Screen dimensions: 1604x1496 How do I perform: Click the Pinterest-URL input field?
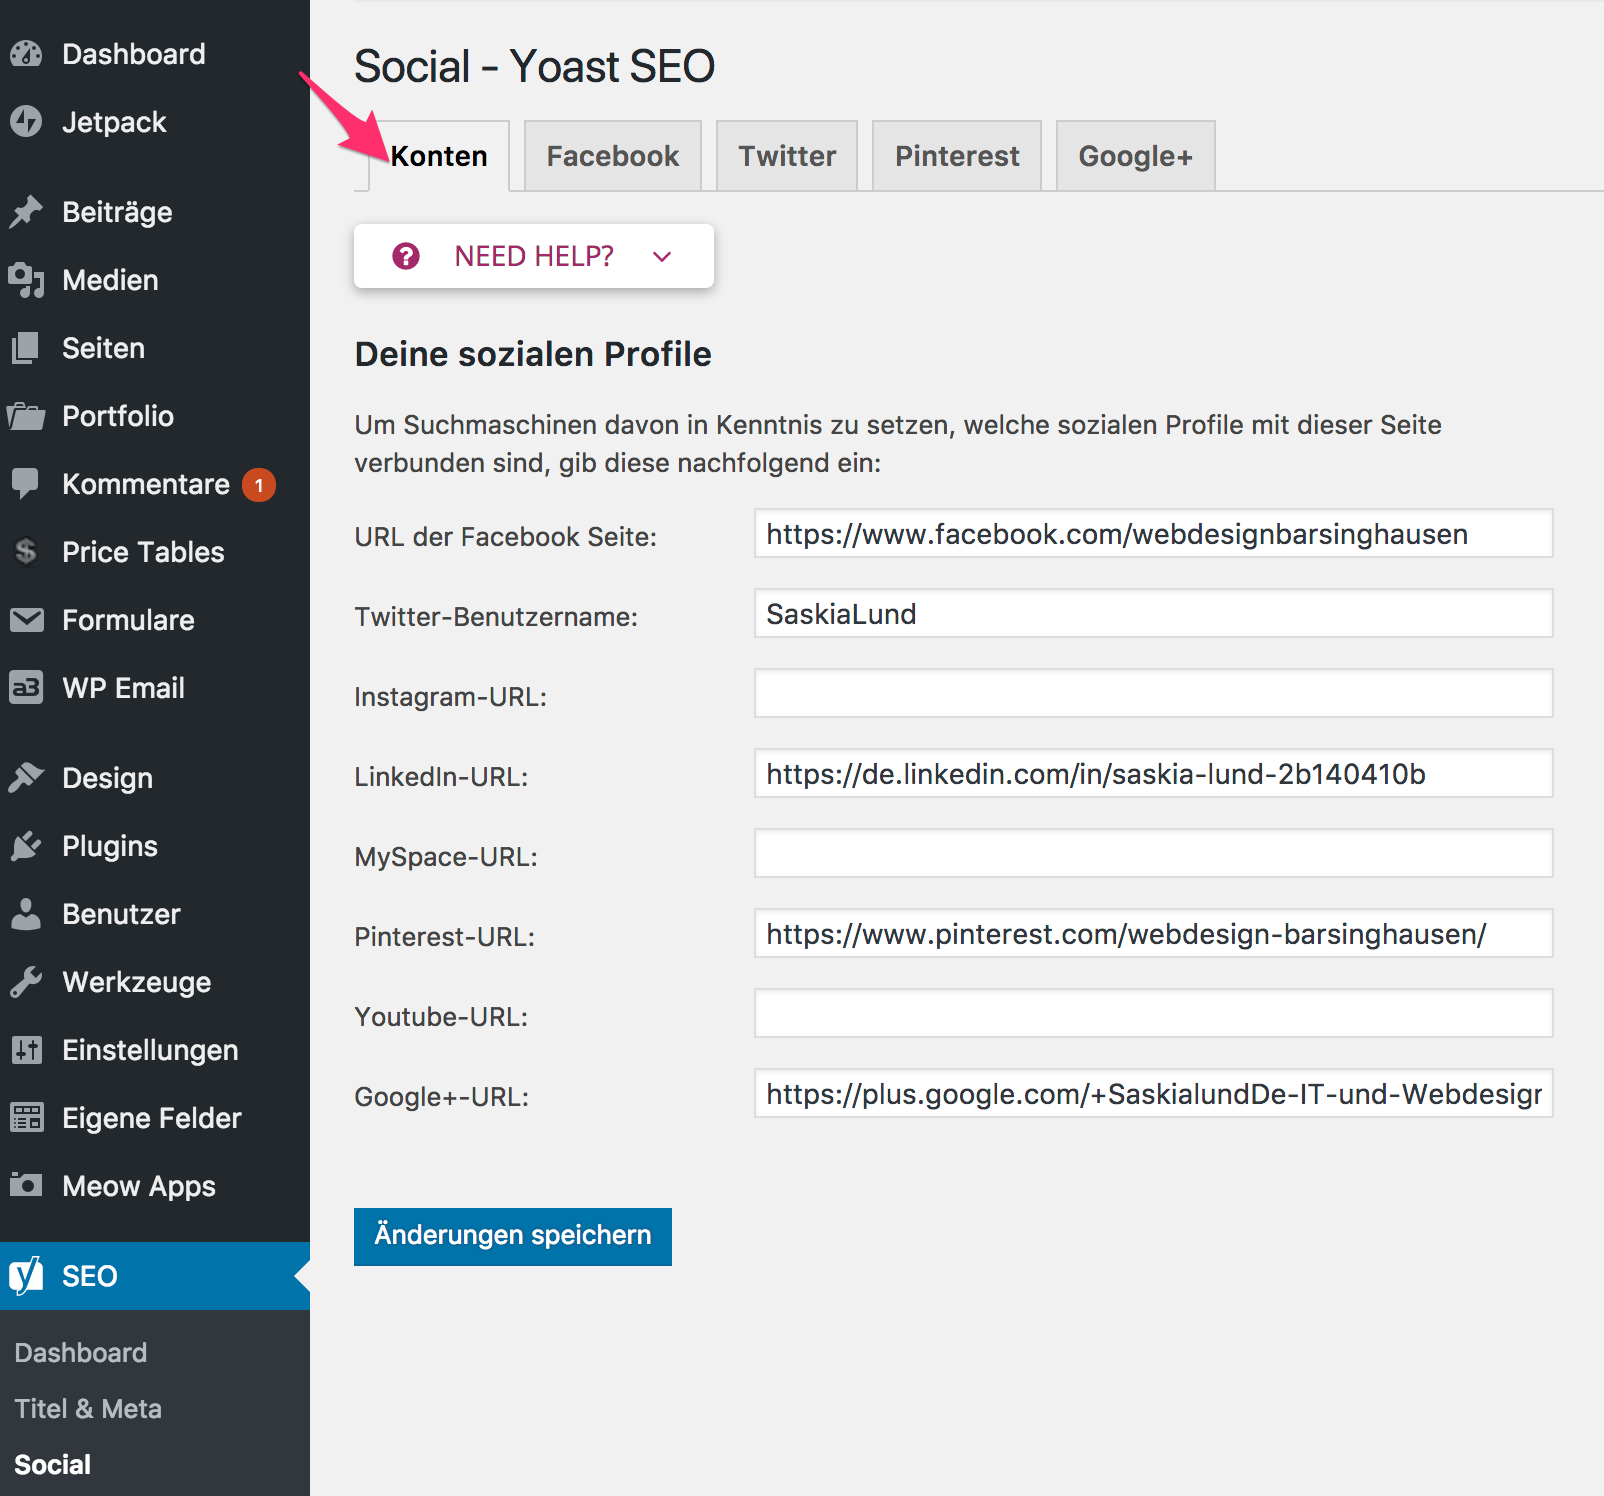pyautogui.click(x=1153, y=933)
